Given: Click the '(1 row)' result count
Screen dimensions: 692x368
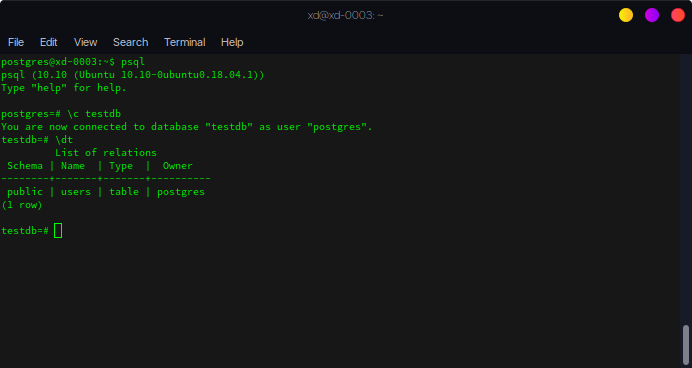Looking at the screenshot, I should click(22, 205).
